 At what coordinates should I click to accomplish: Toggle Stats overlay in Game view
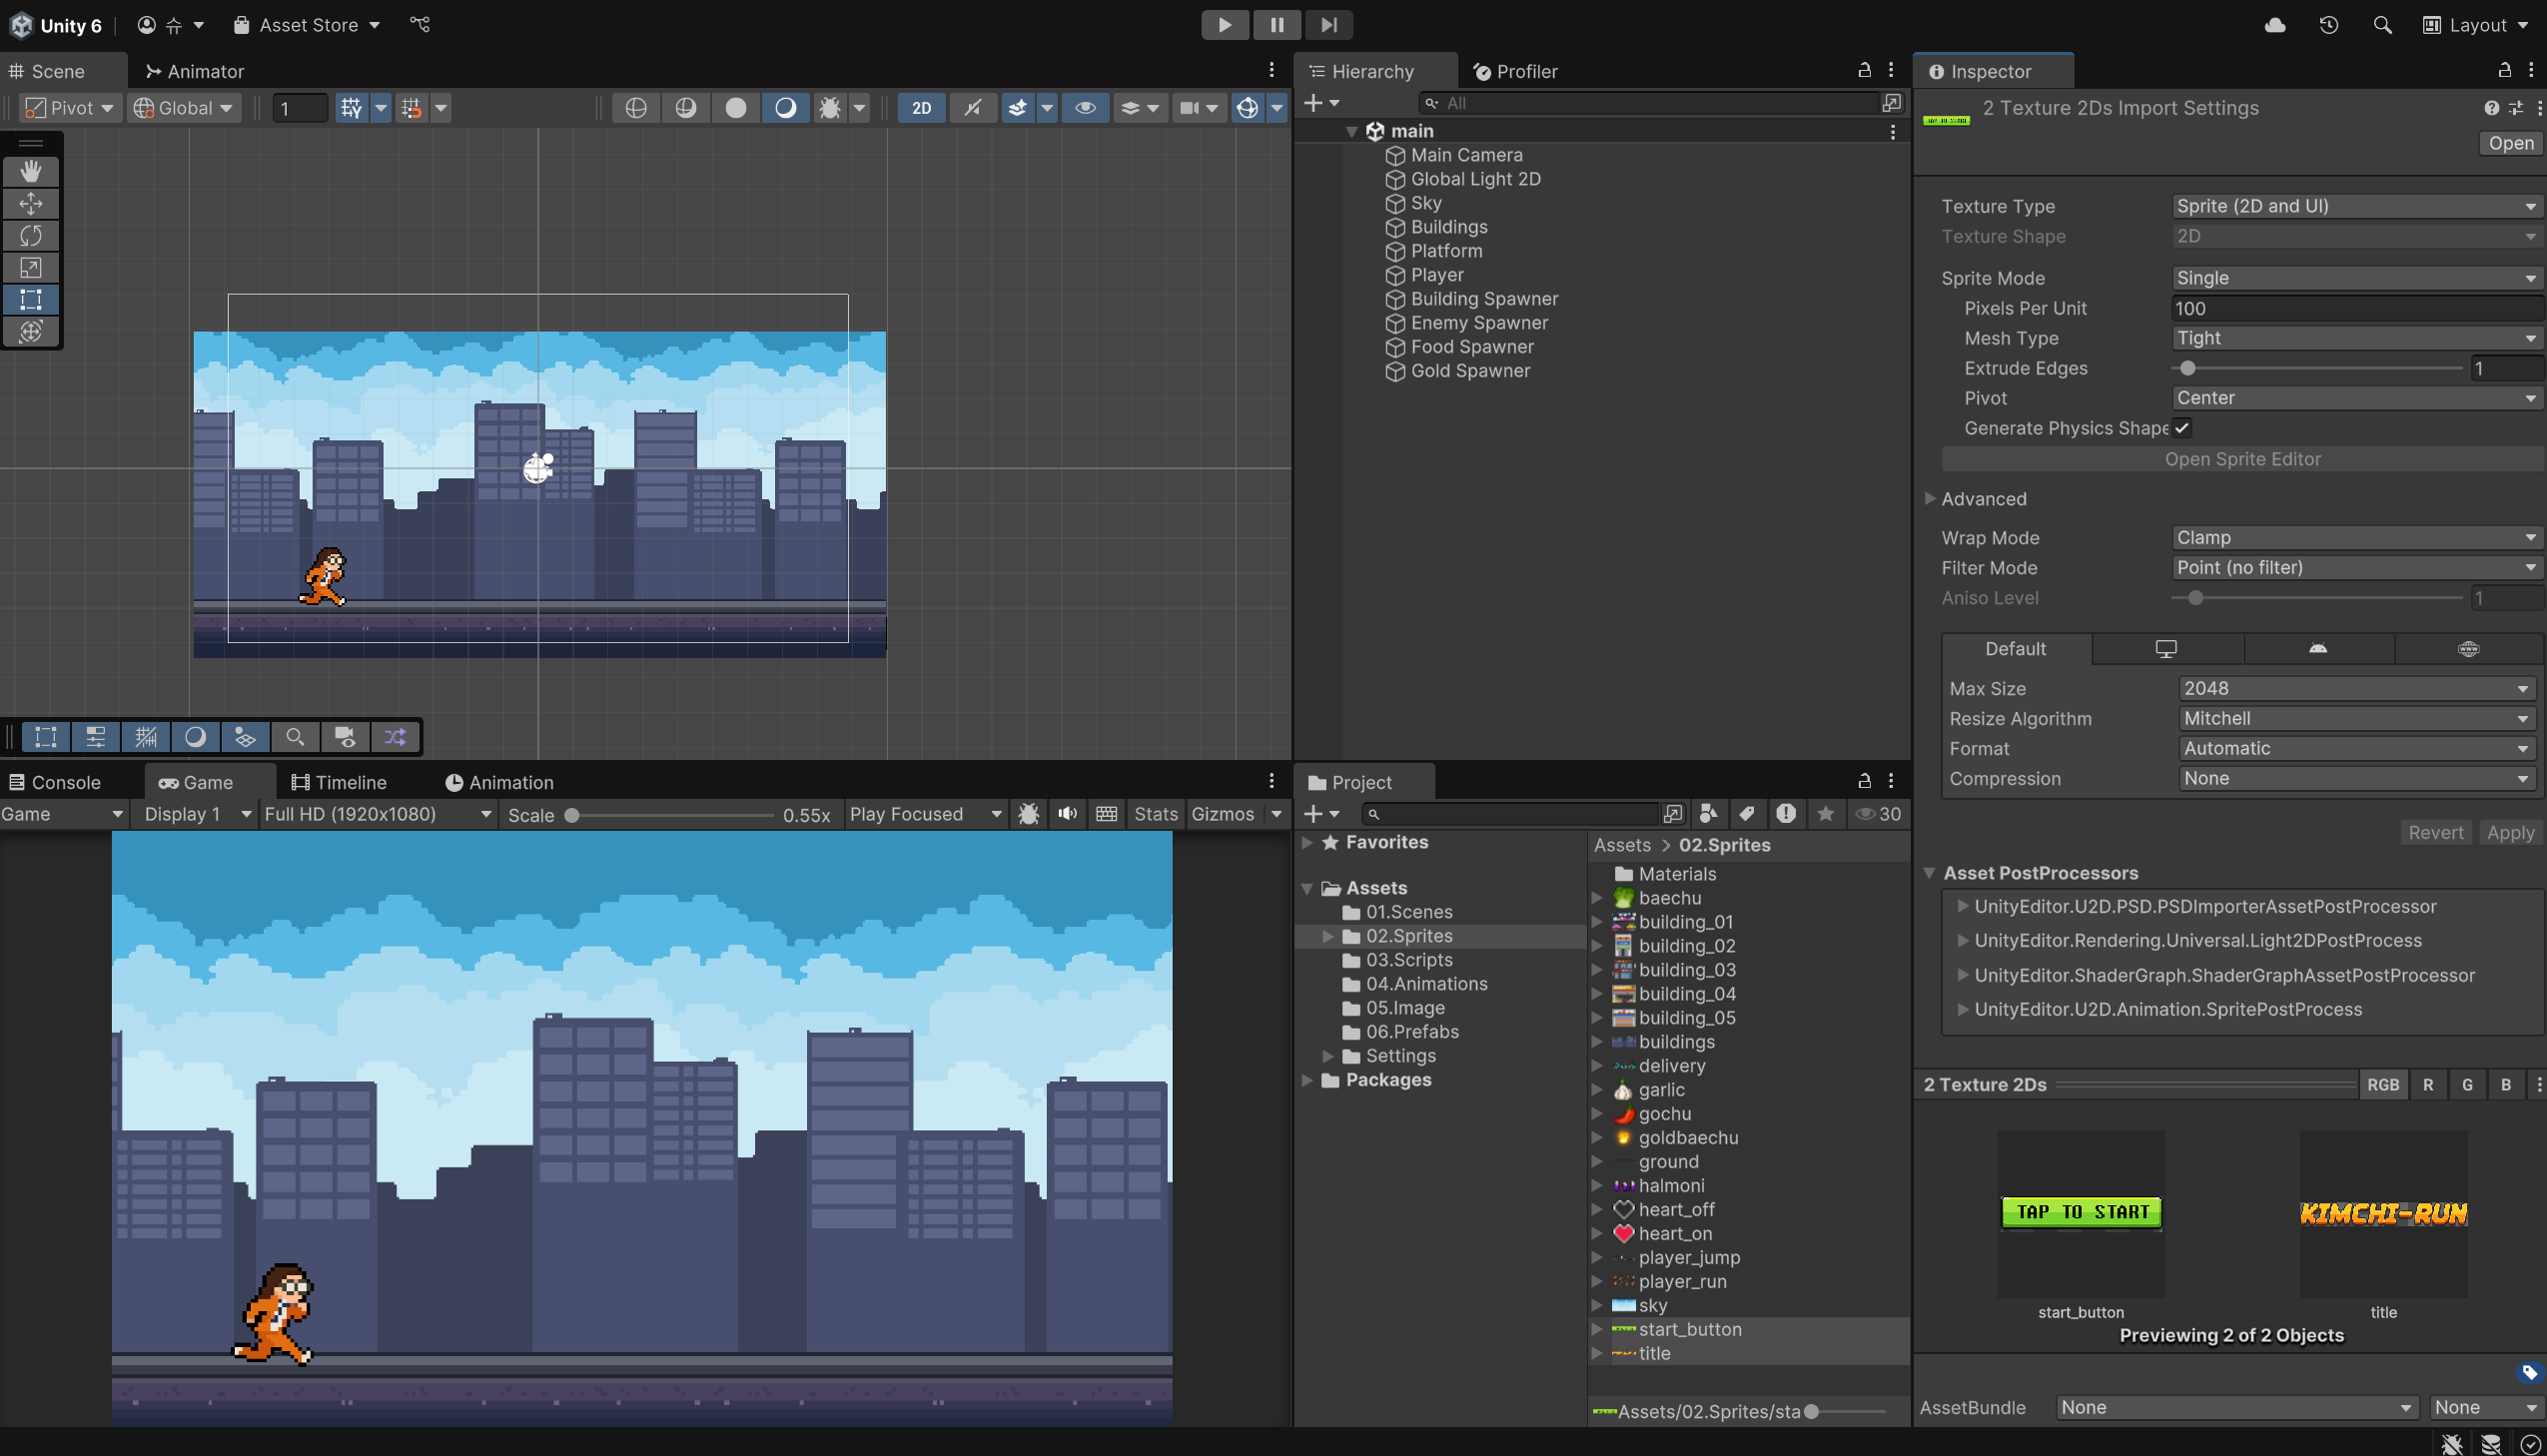point(1155,814)
